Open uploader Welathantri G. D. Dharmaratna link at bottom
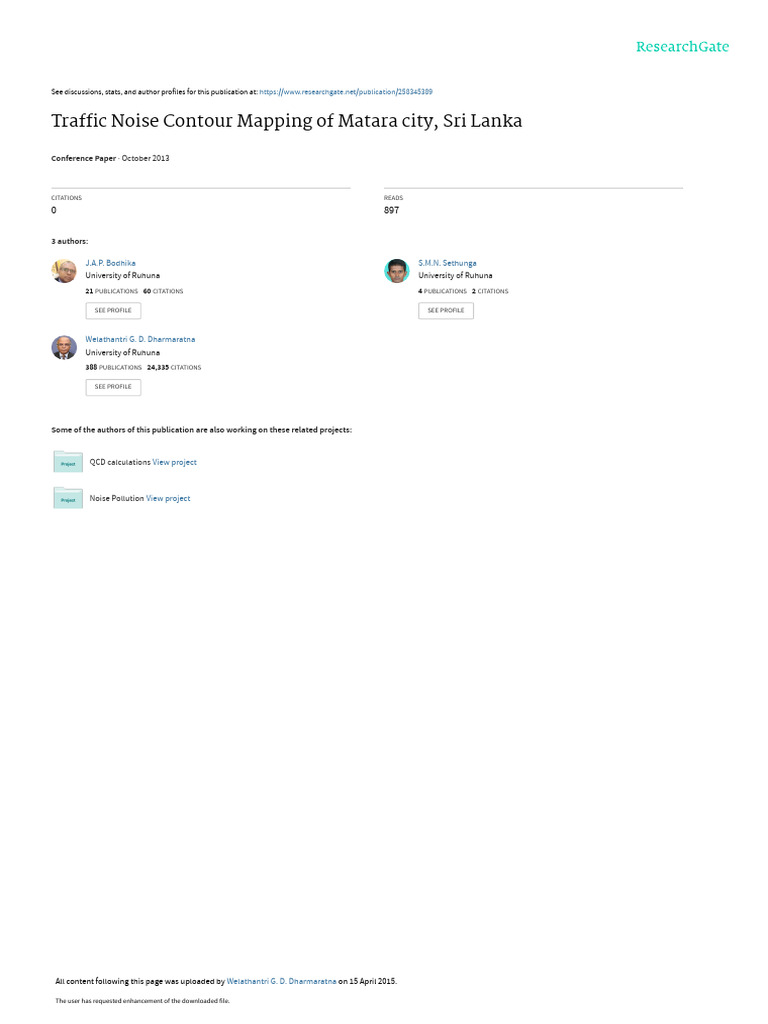The width and height of the screenshot is (768, 1024). 281,982
